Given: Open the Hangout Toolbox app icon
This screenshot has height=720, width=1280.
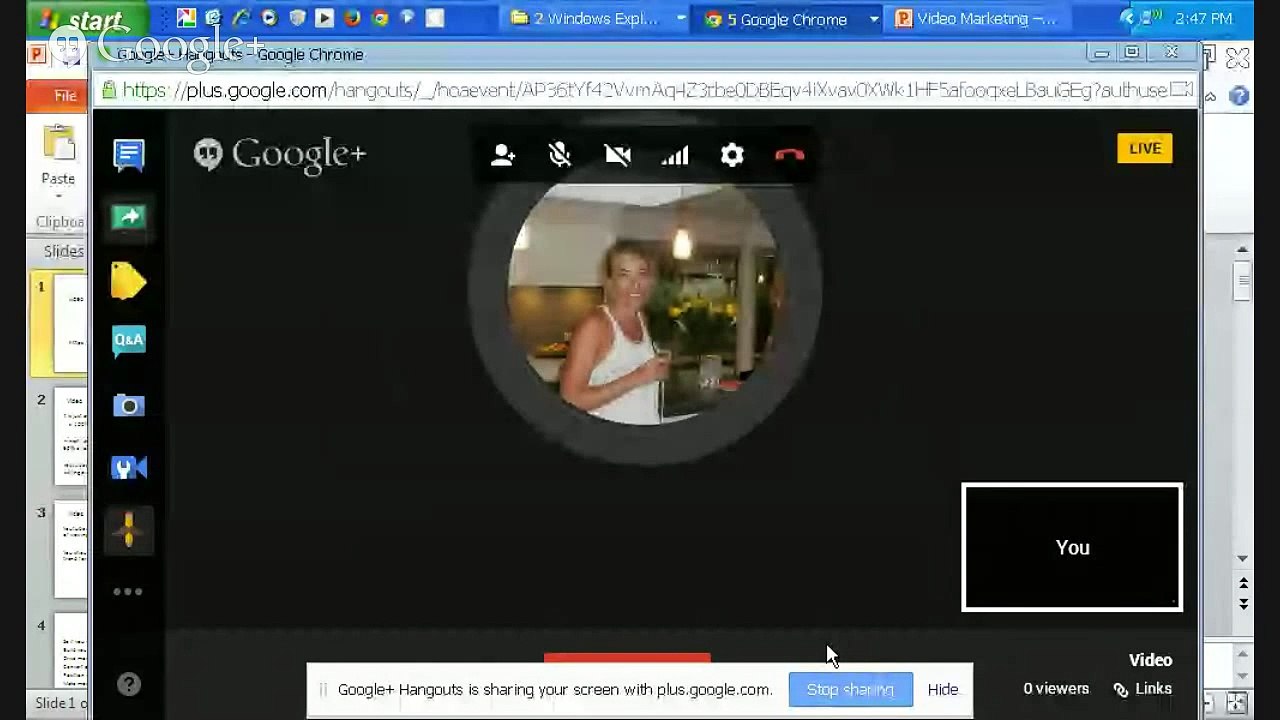Looking at the screenshot, I should [x=129, y=467].
